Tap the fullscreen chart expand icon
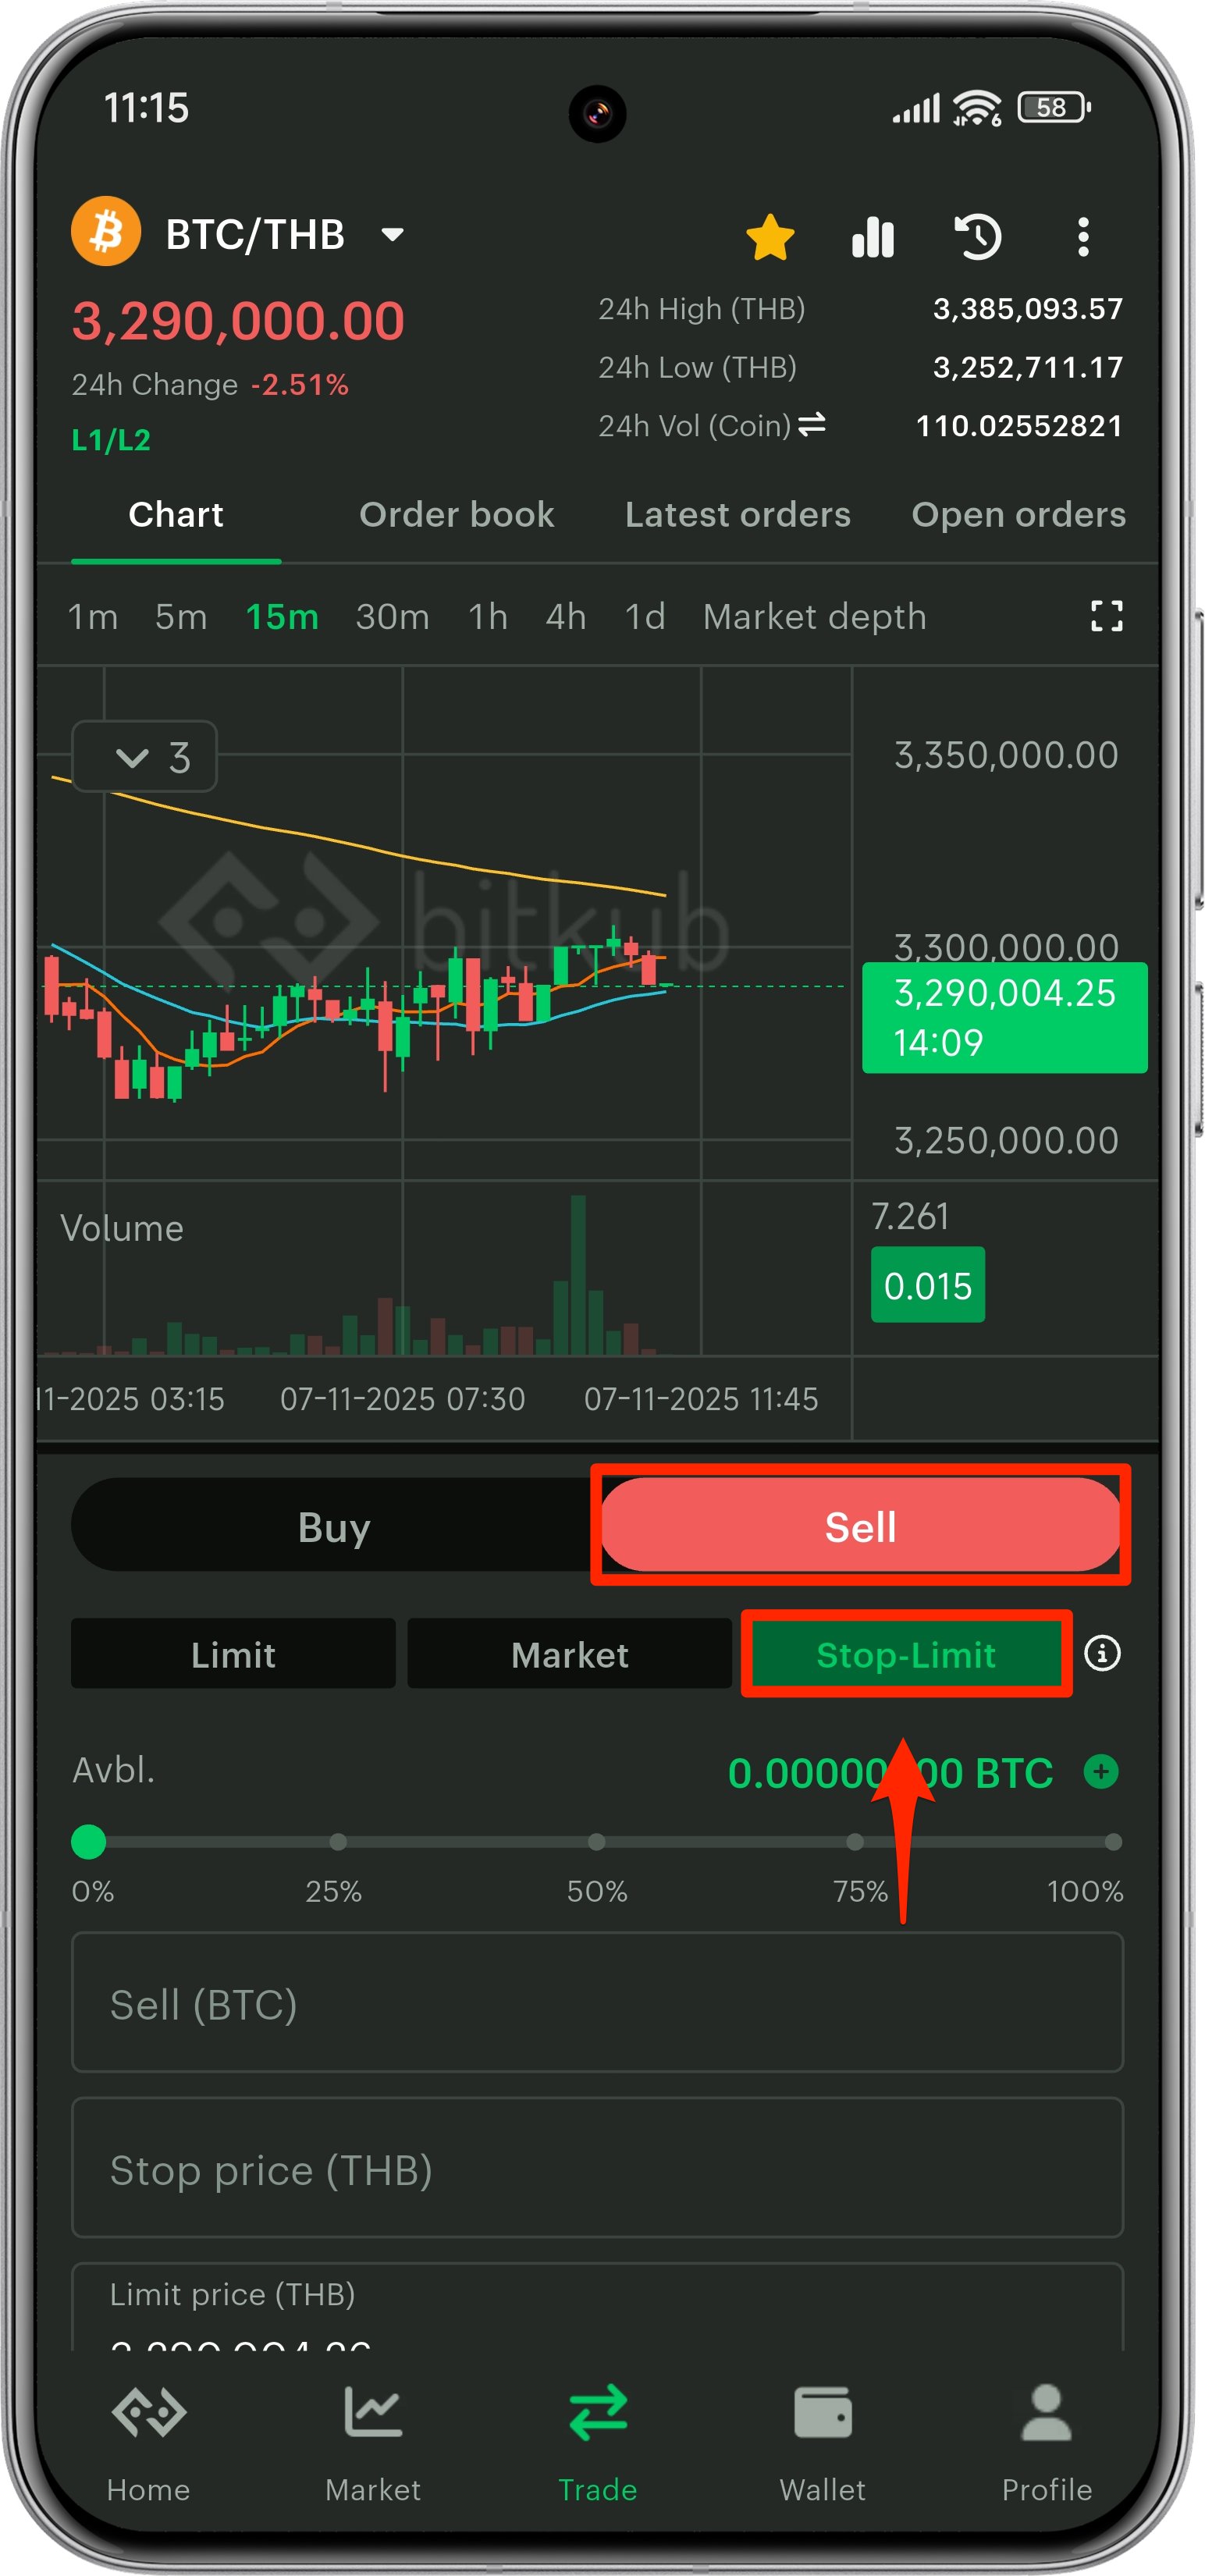Screen dimensions: 1205x2576 coord(1106,616)
